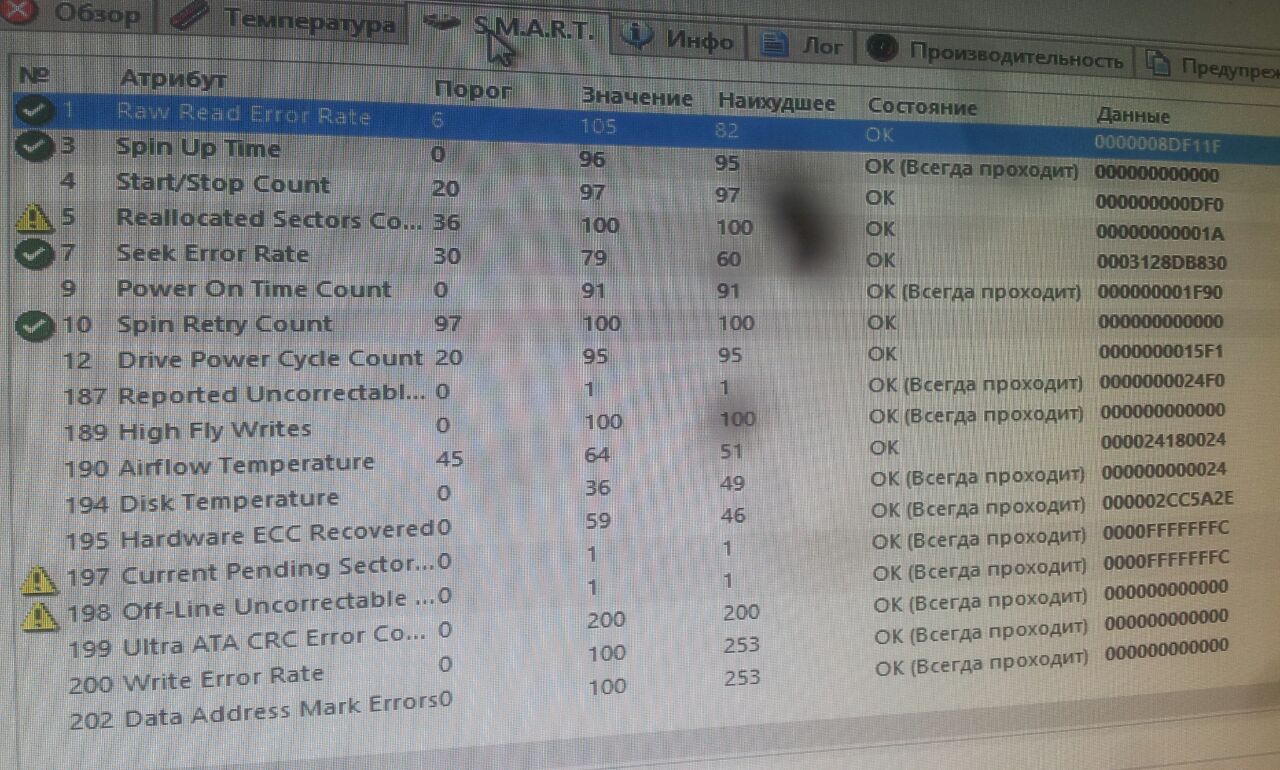
Task: Switch to the Температура tab
Action: click(x=283, y=21)
